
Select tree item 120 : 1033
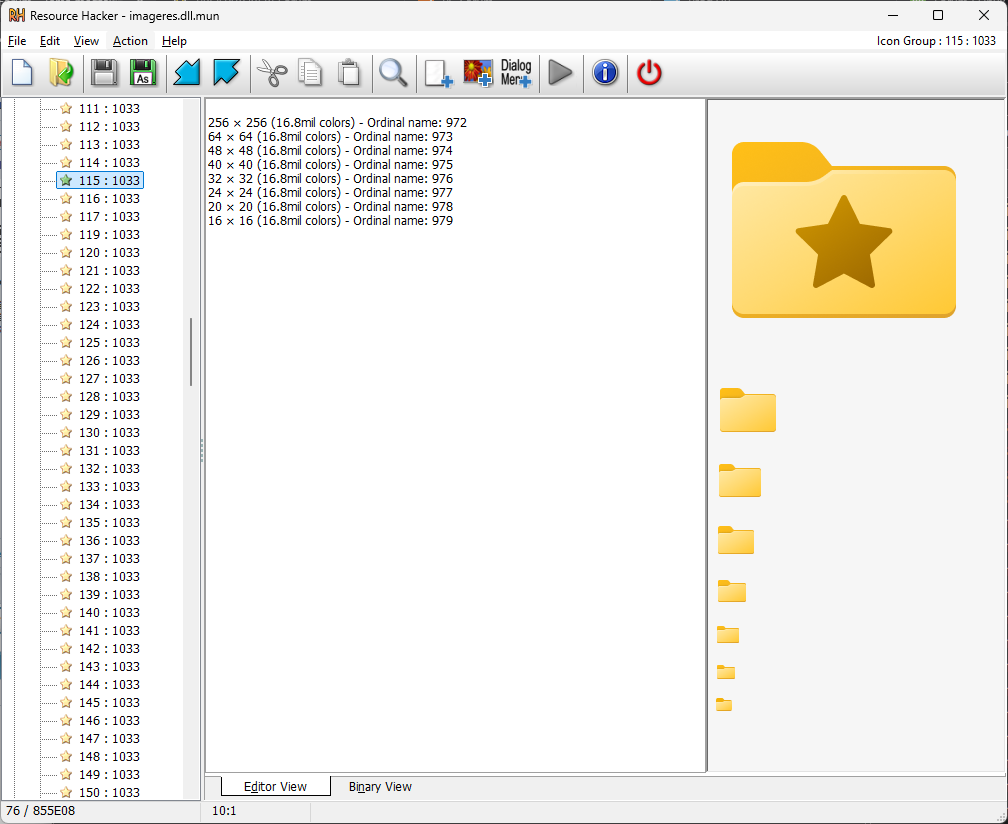(109, 253)
